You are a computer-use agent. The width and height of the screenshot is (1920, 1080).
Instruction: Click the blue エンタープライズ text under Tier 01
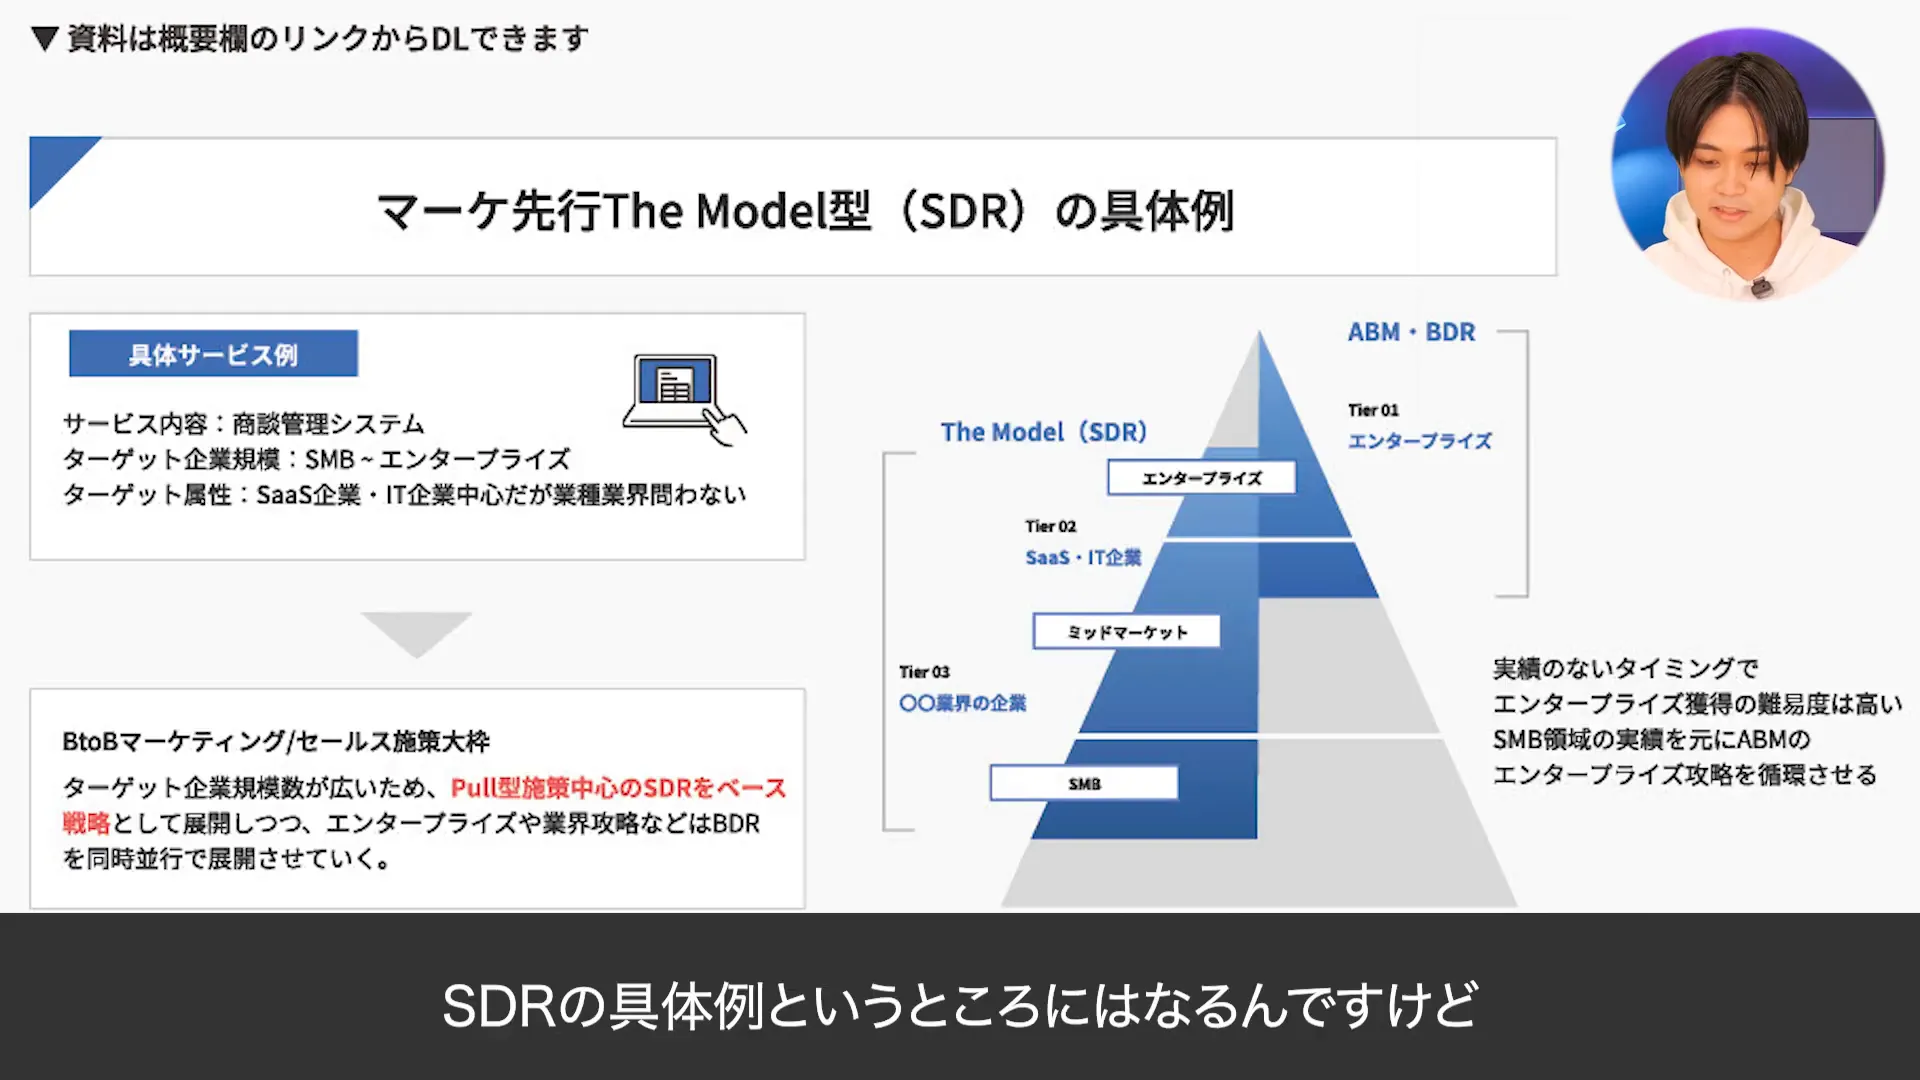tap(1419, 441)
